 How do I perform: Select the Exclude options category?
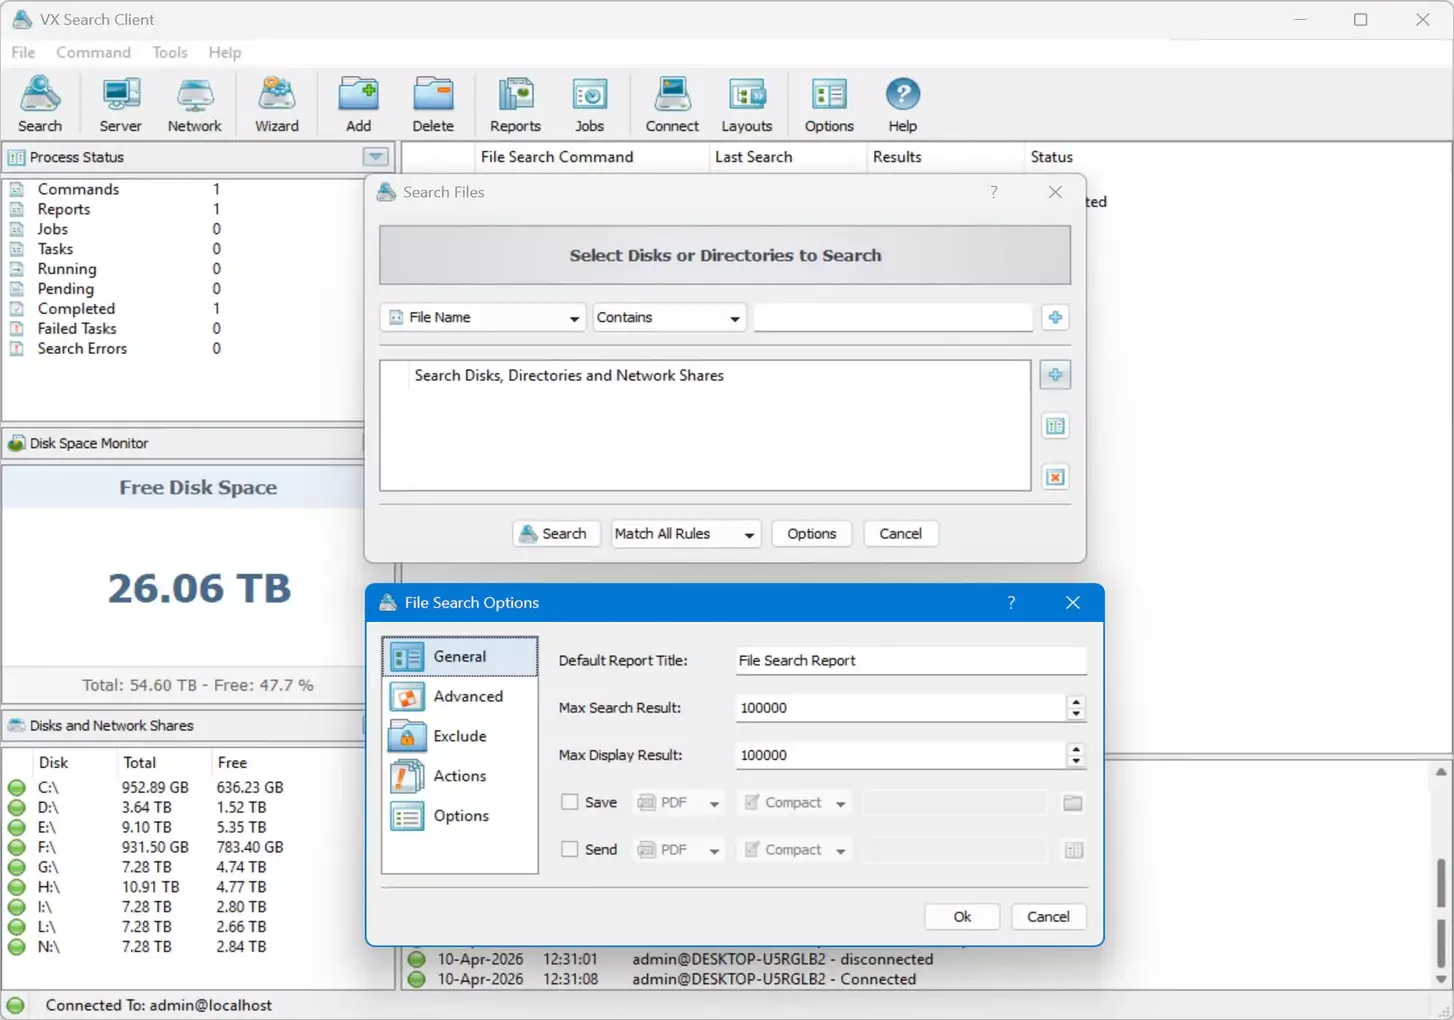(459, 736)
